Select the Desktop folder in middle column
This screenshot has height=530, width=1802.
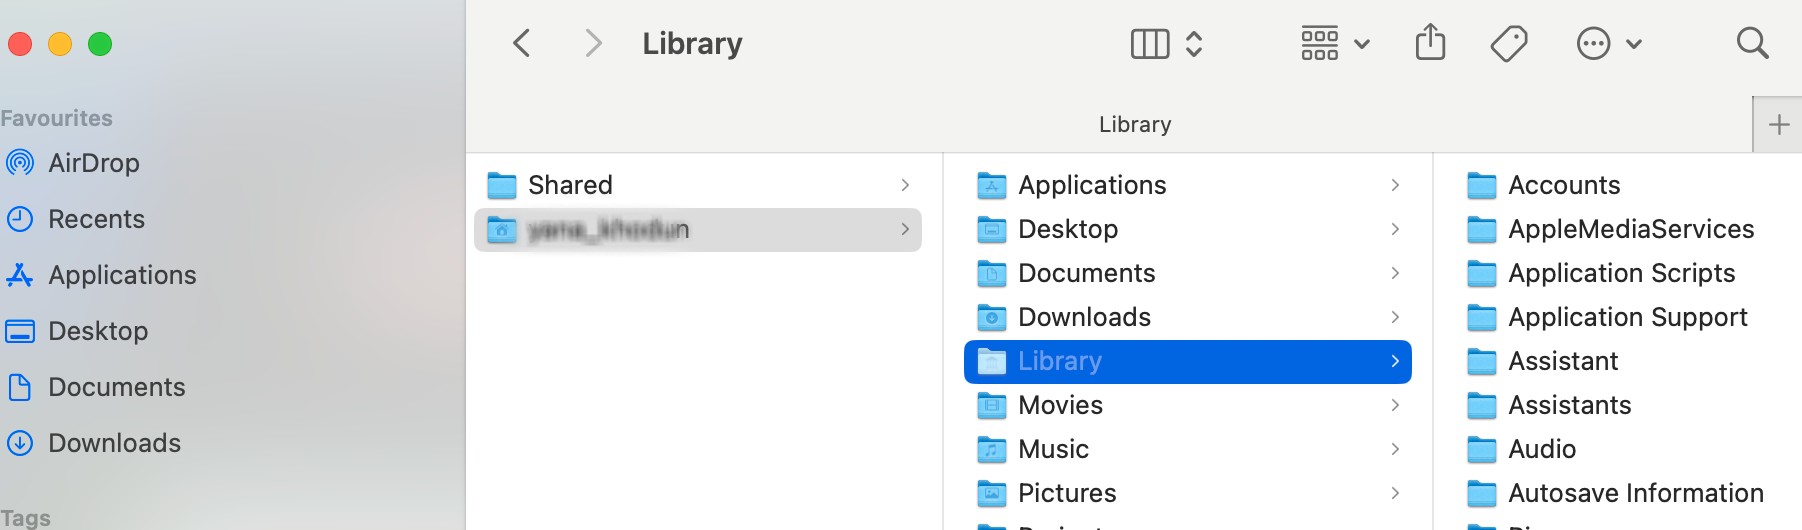click(1188, 229)
